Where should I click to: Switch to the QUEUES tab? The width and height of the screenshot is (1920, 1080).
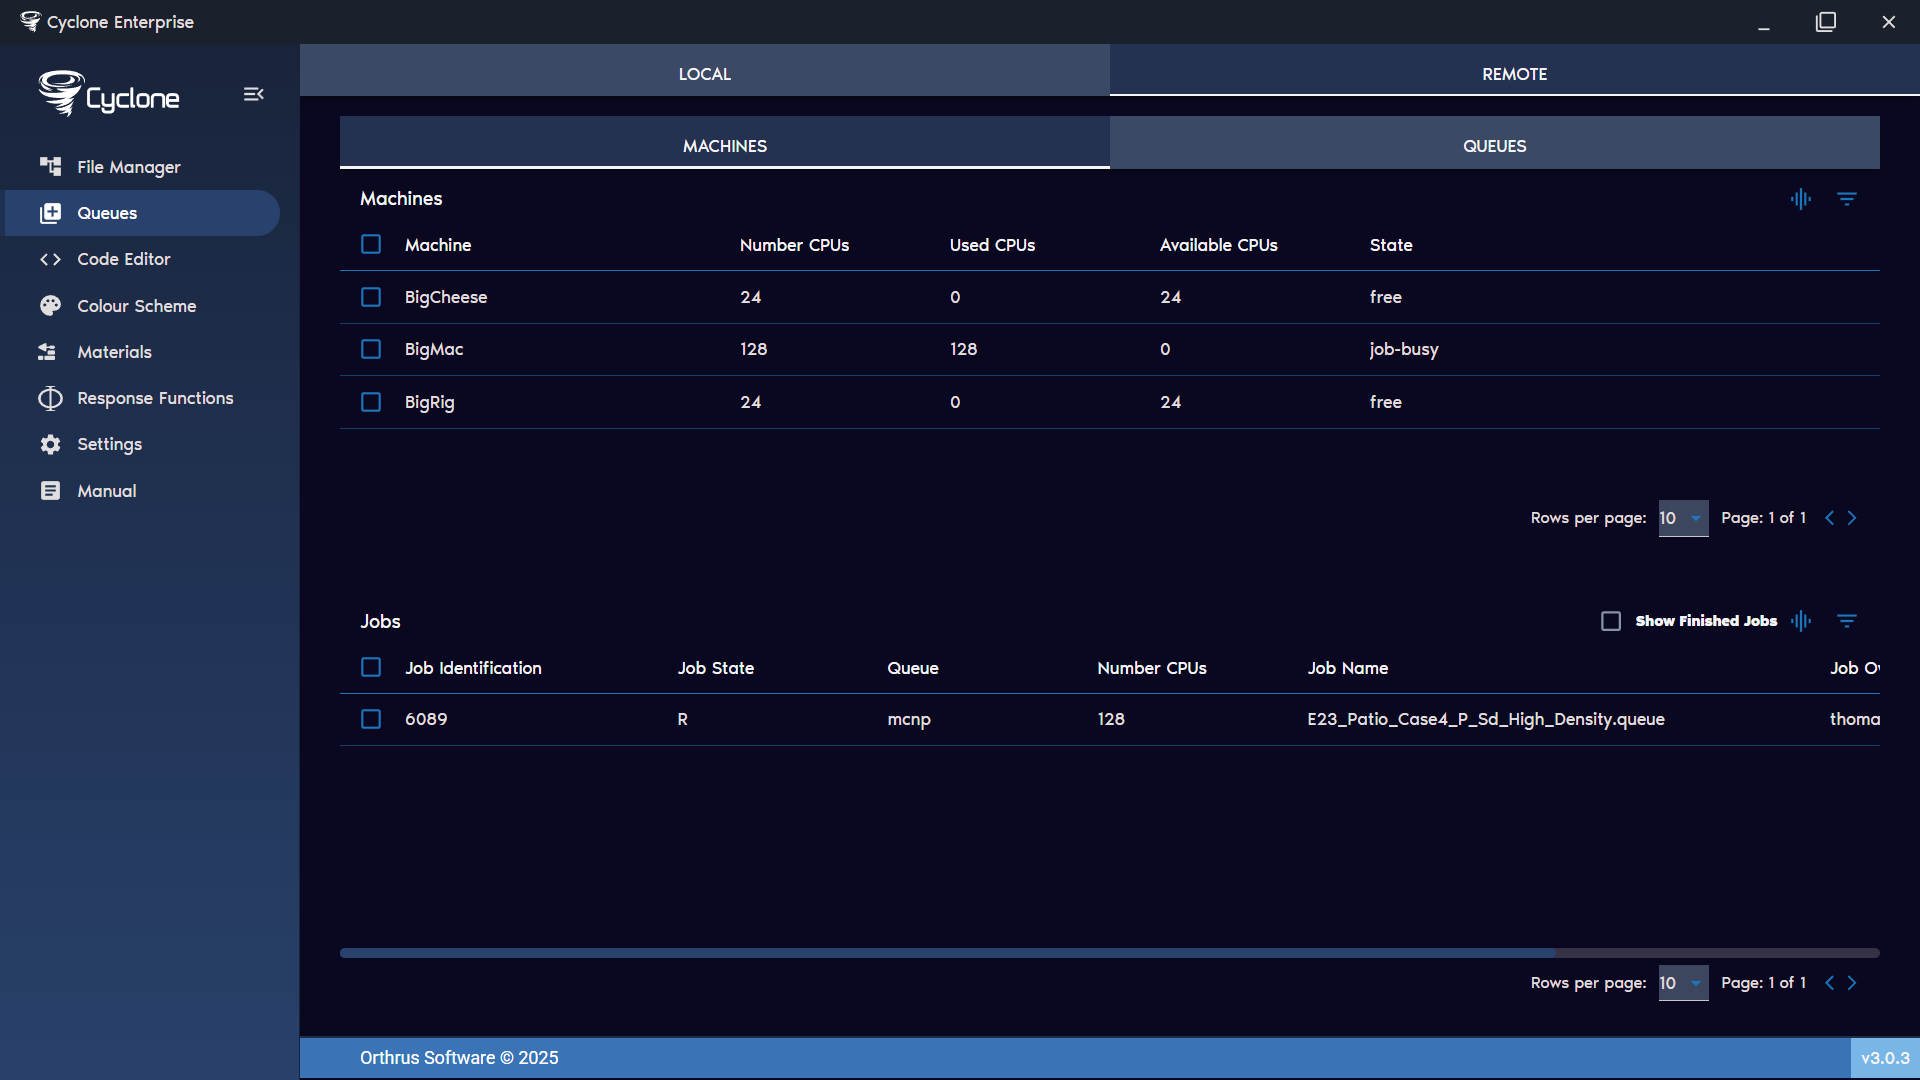pos(1494,146)
